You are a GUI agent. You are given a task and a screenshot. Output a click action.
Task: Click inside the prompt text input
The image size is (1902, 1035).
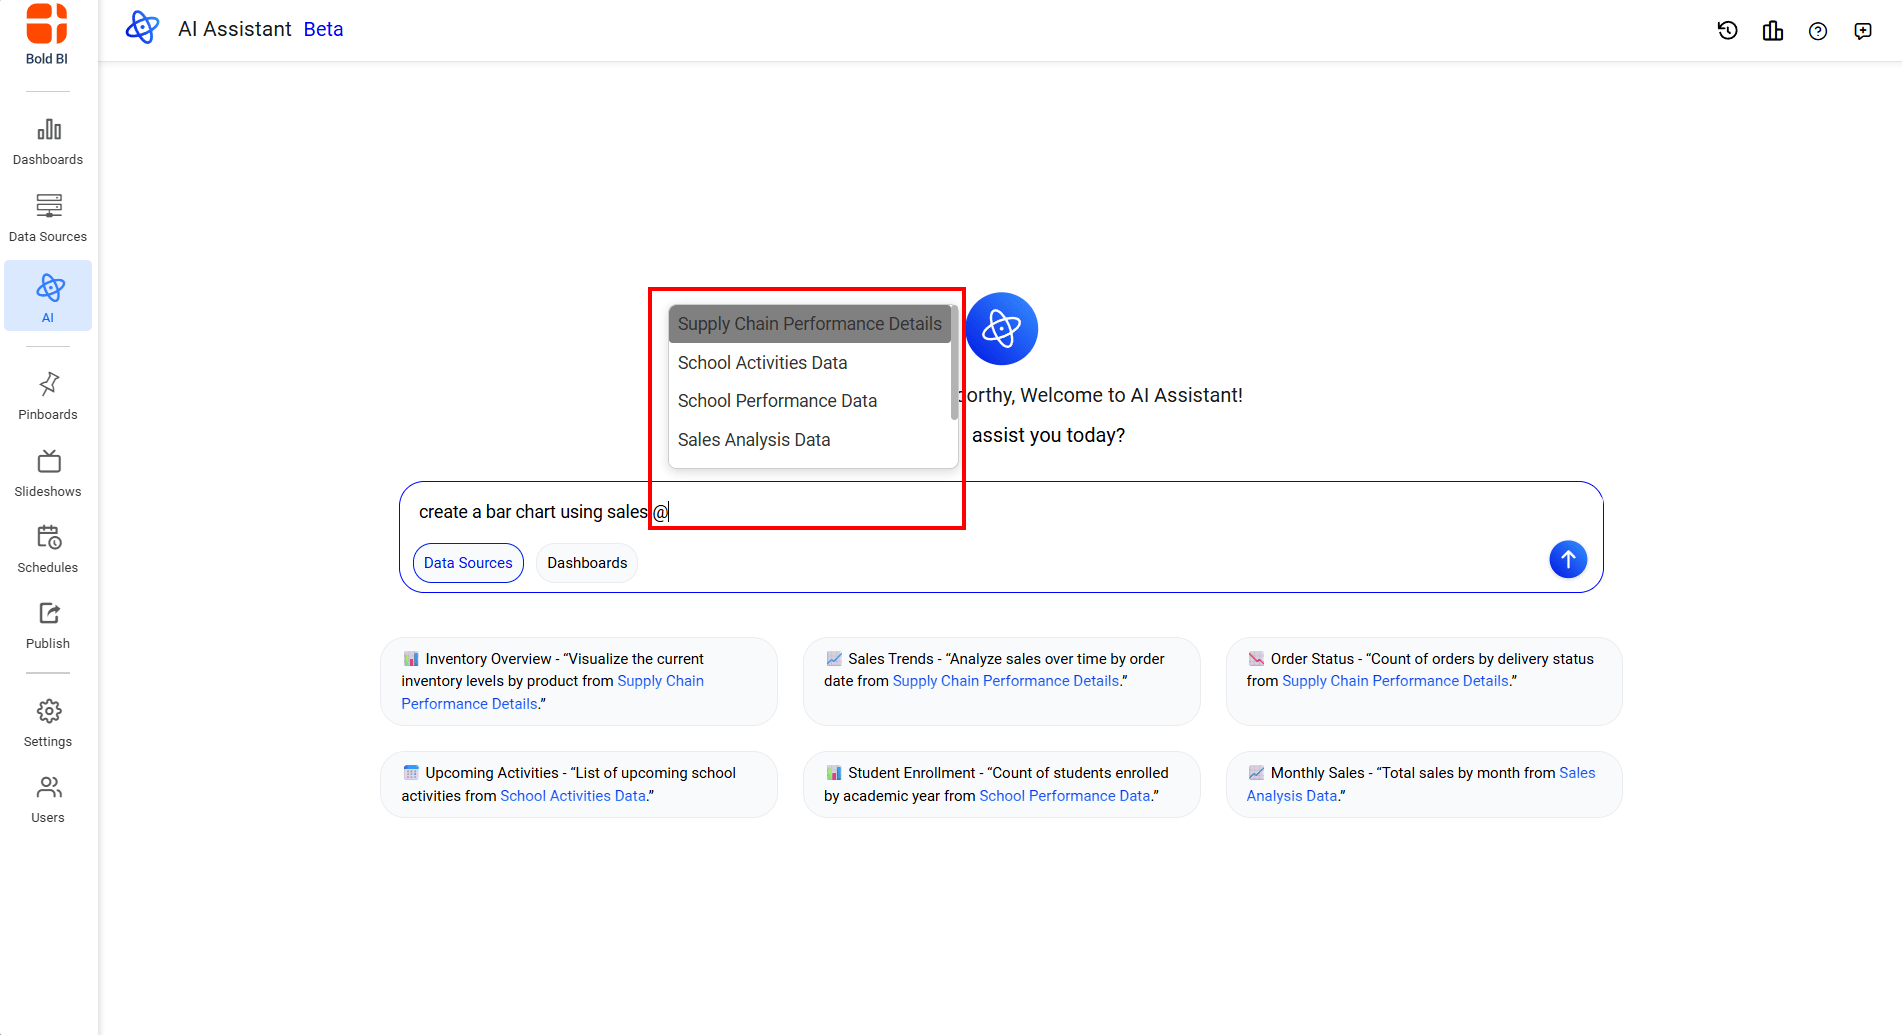pos(1100,512)
